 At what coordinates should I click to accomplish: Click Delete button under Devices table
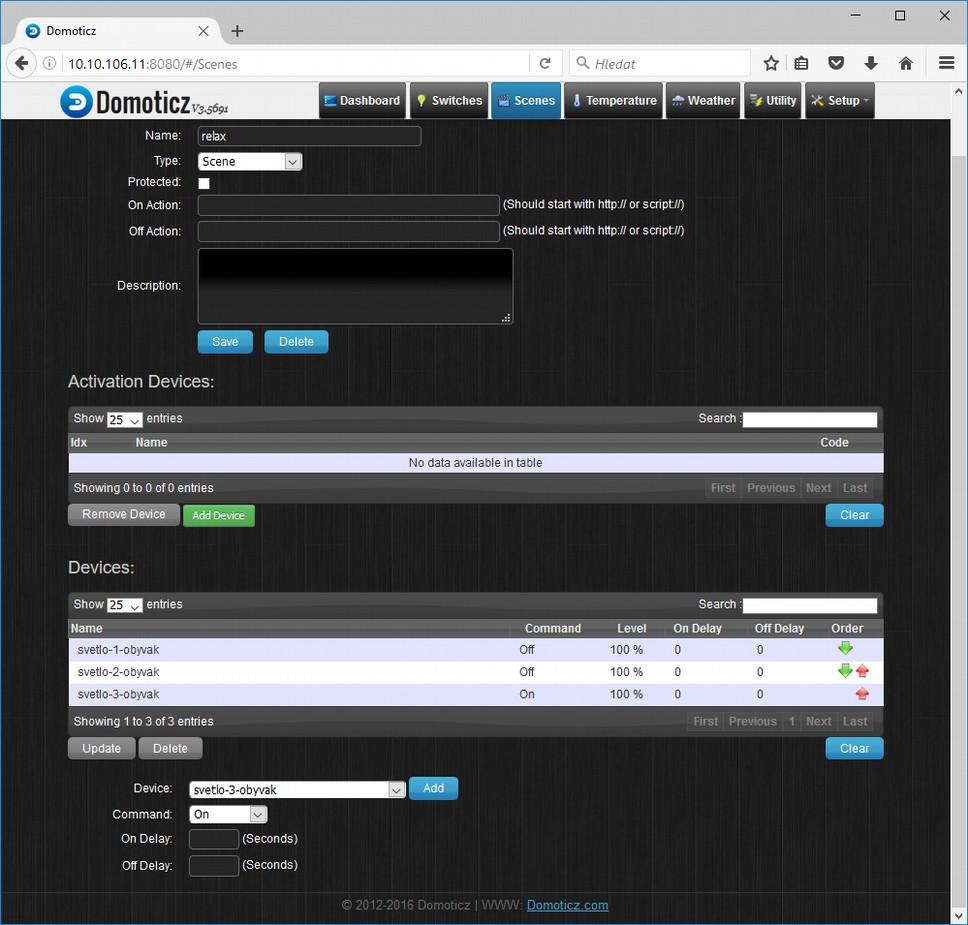(170, 748)
